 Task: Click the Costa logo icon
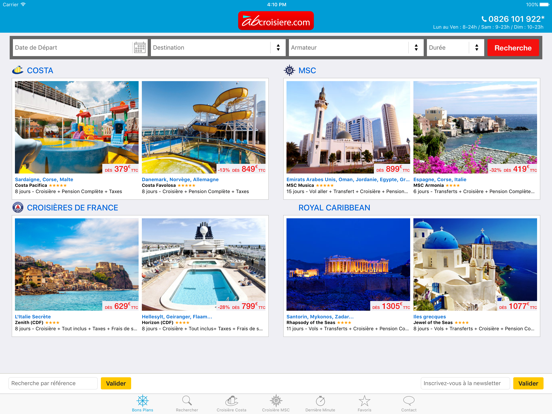18,70
